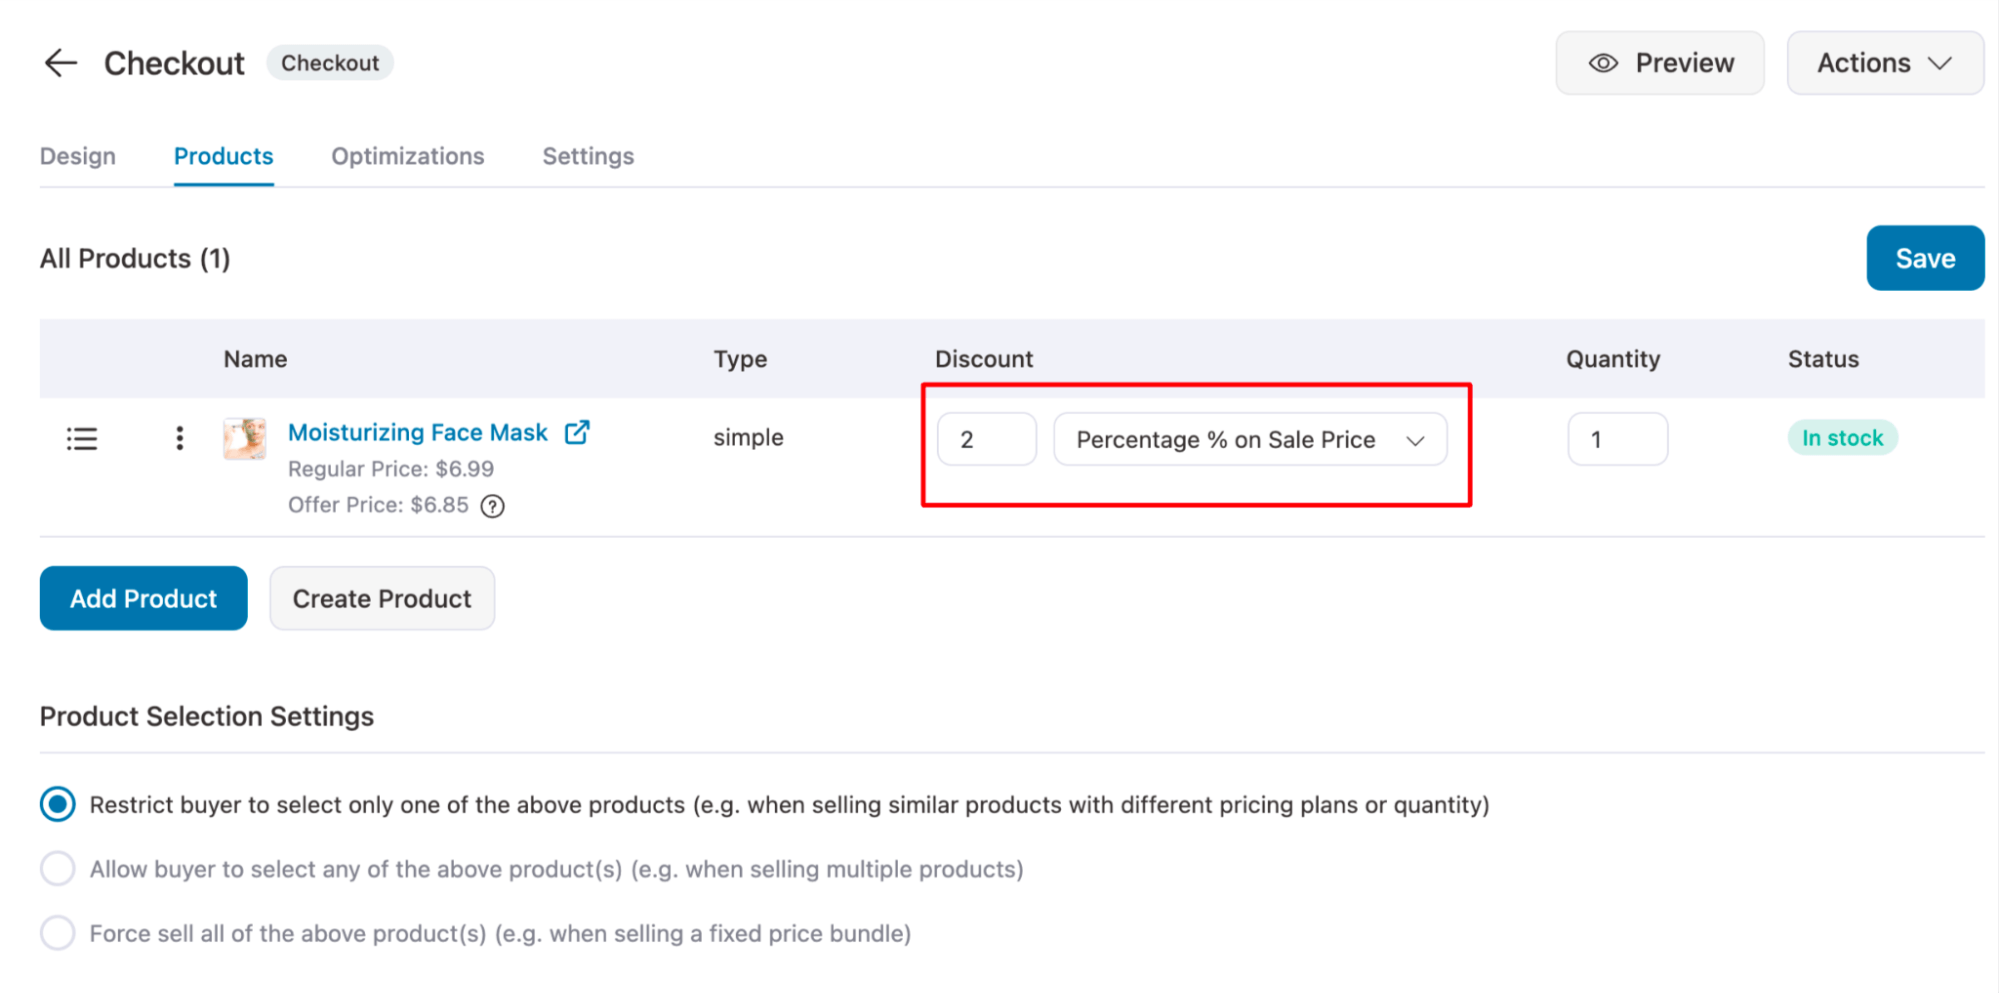This screenshot has height=993, width=1999.
Task: Expand the Actions dropdown
Action: coord(1884,62)
